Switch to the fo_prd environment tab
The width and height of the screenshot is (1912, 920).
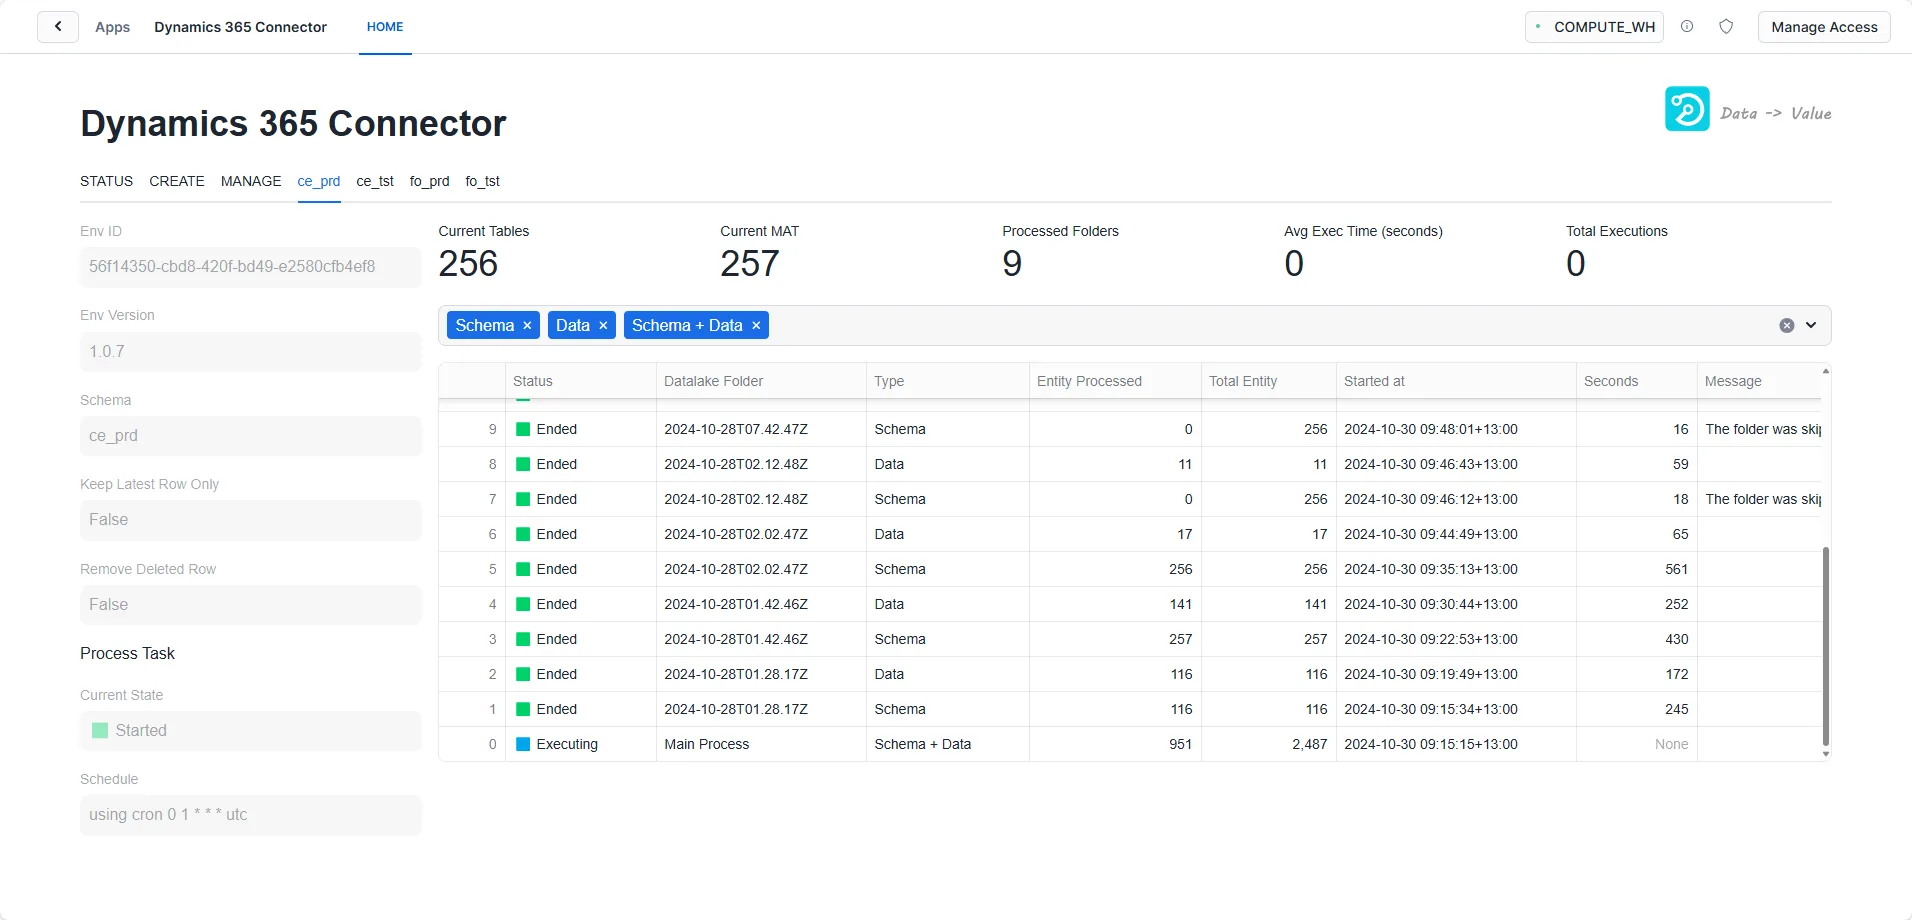tap(429, 181)
